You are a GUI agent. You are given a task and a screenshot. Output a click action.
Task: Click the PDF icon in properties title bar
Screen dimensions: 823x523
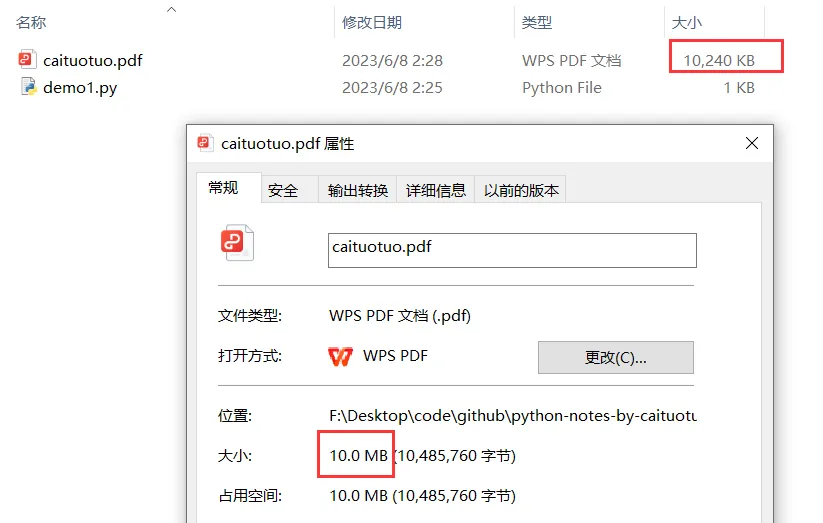coord(205,143)
